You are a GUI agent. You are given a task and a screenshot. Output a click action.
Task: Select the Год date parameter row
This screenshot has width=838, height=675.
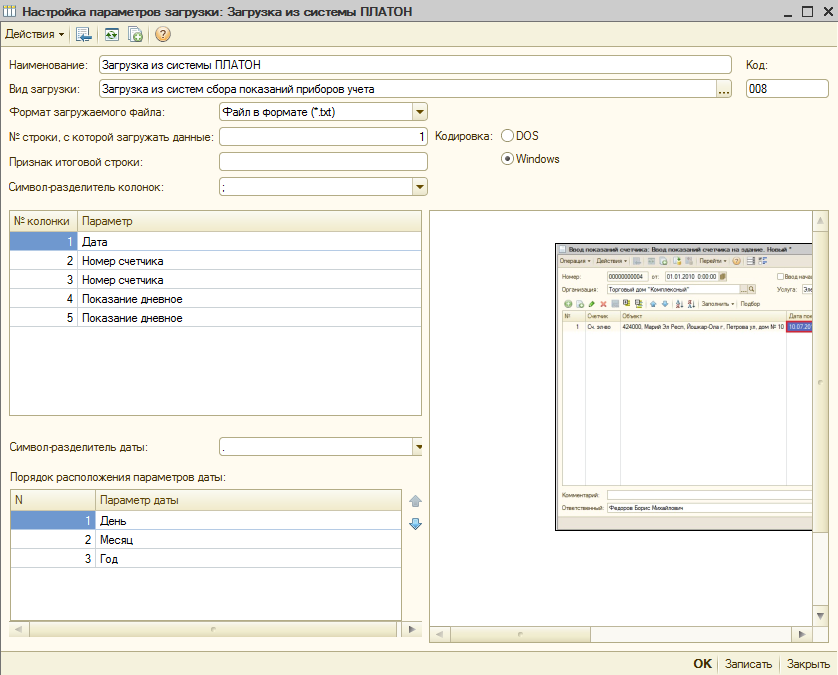(206, 559)
